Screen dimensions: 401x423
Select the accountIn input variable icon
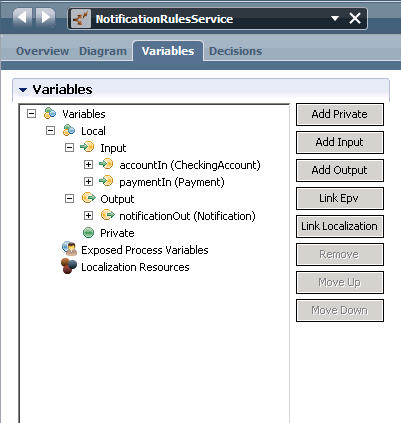coord(106,164)
